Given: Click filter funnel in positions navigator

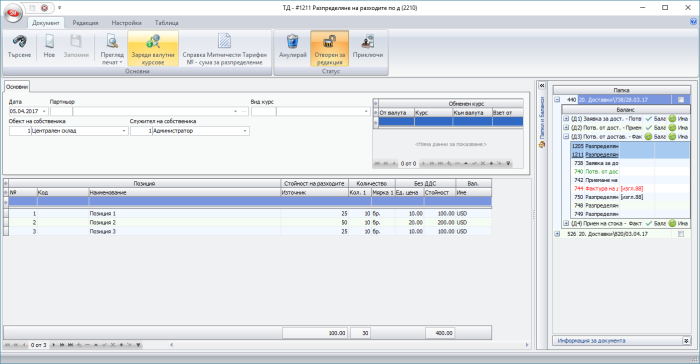Looking at the screenshot, I should click(138, 345).
